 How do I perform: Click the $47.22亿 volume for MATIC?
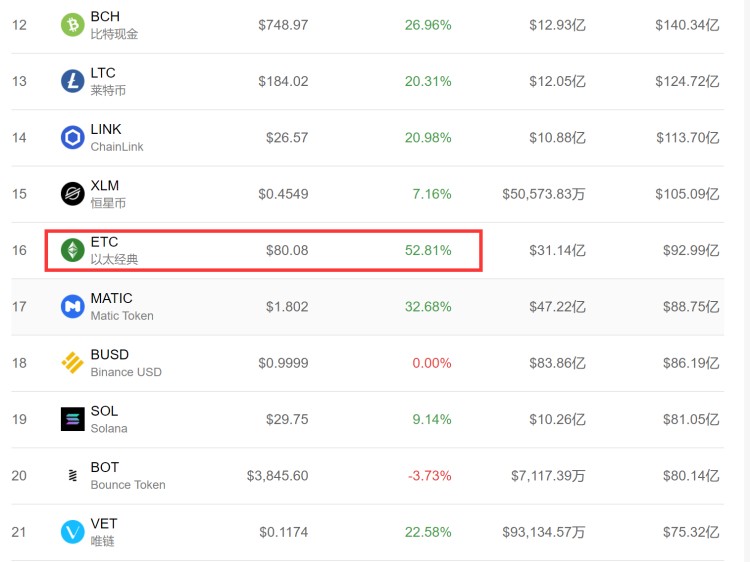tap(557, 307)
